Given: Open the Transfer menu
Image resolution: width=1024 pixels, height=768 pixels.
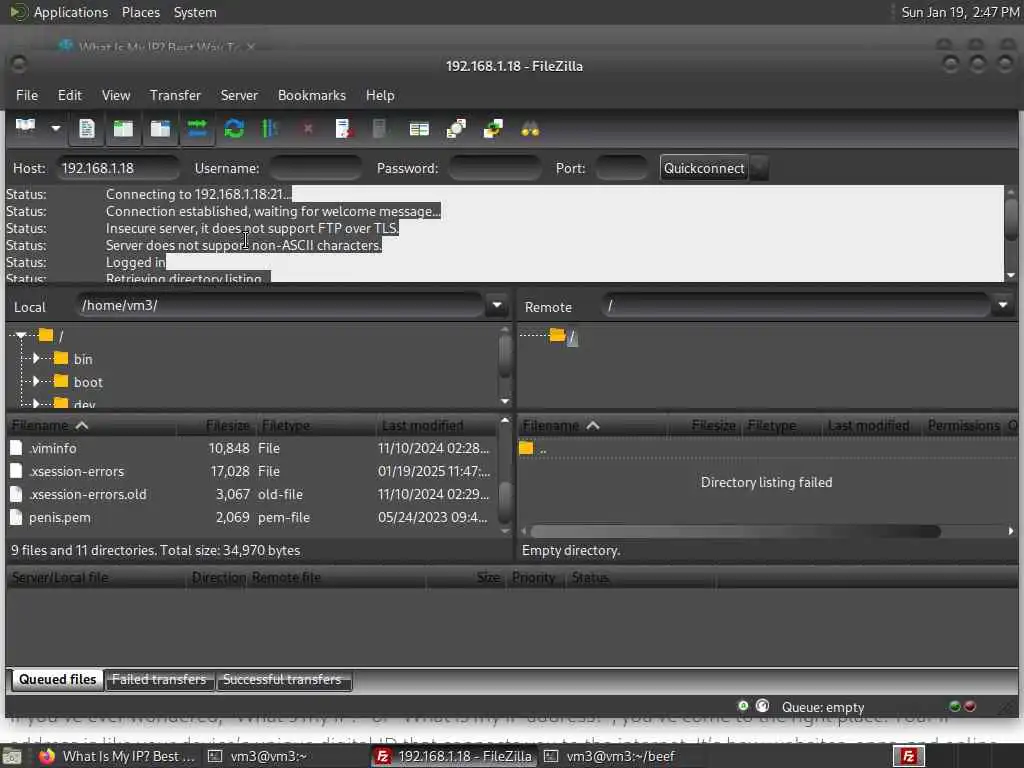Looking at the screenshot, I should coord(175,95).
